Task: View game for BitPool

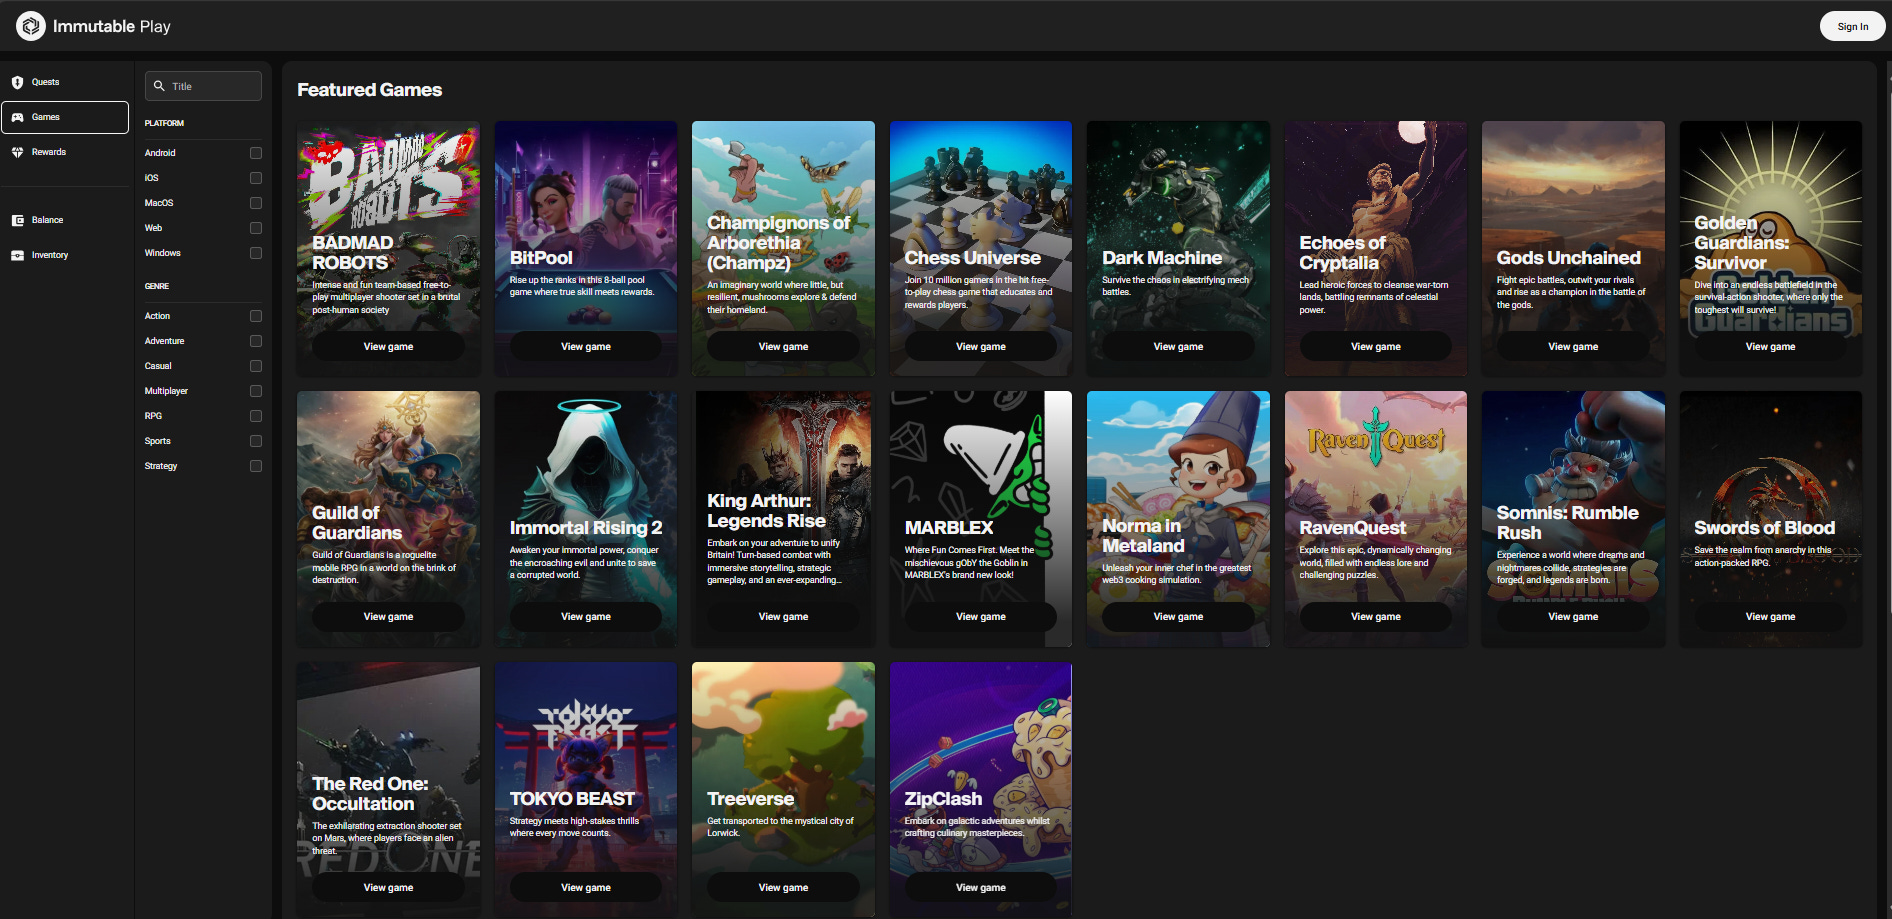Action: 586,346
